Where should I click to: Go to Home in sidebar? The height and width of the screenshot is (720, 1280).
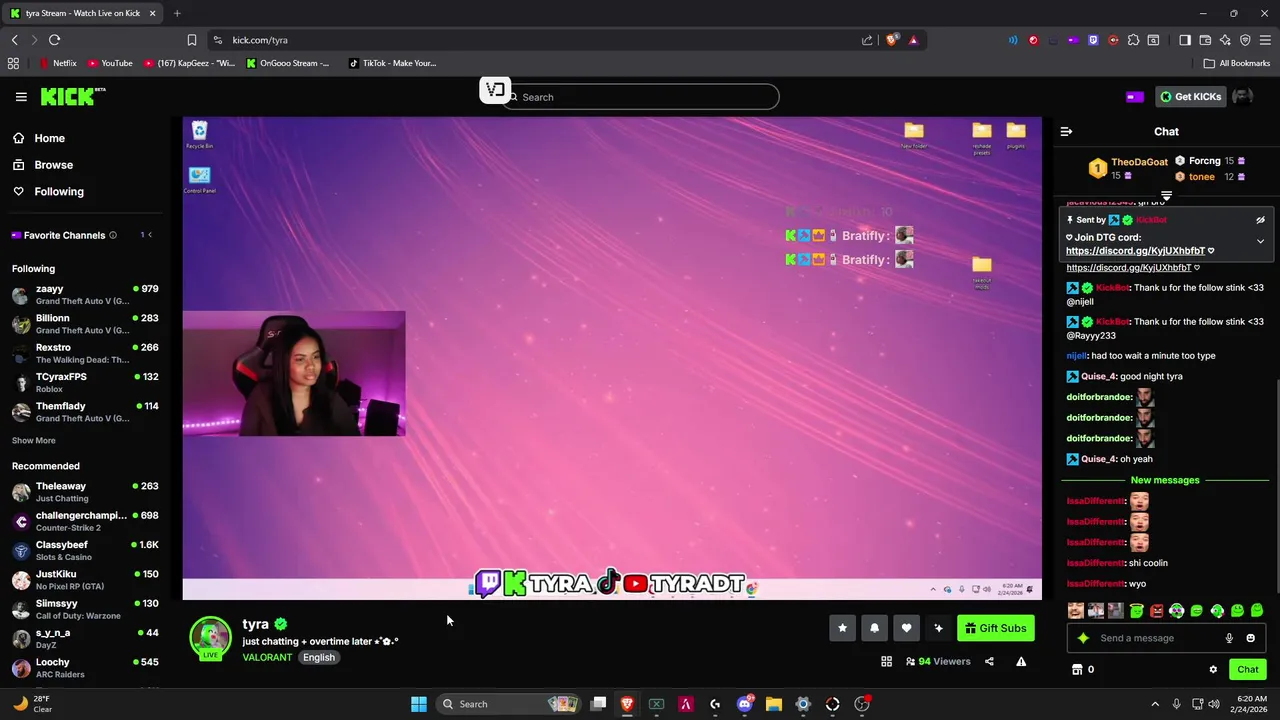[x=49, y=138]
